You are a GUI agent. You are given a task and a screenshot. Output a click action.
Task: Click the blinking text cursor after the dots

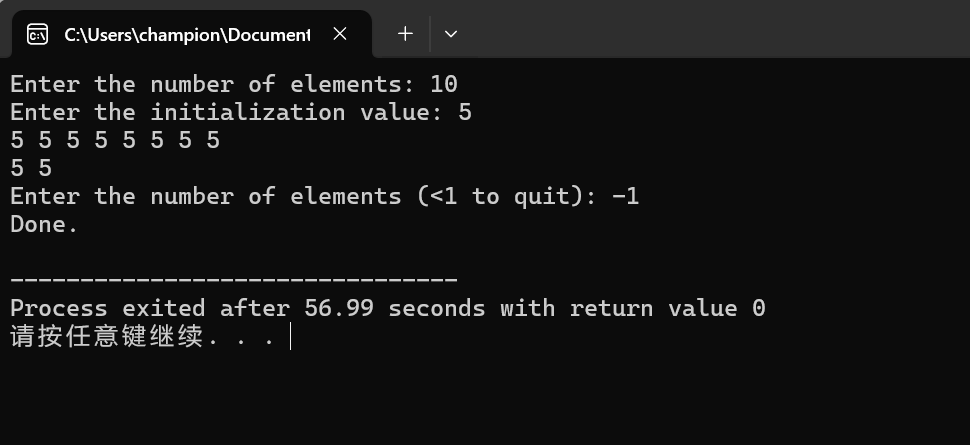pos(290,337)
